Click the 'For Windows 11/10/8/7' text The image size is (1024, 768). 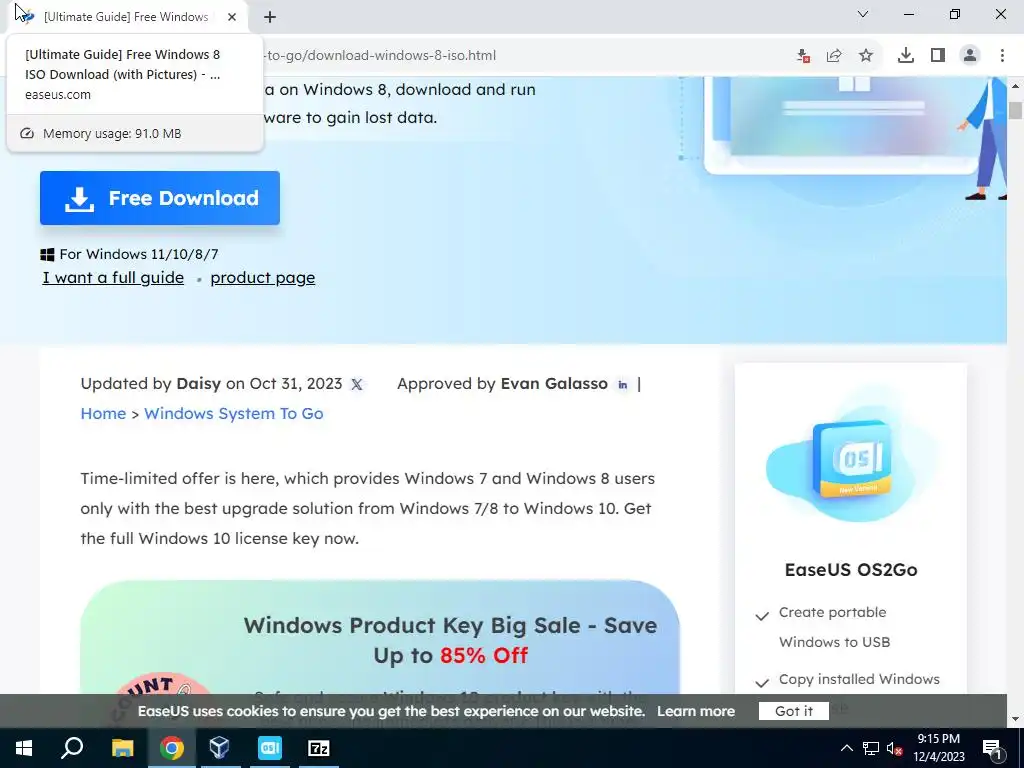pos(139,254)
